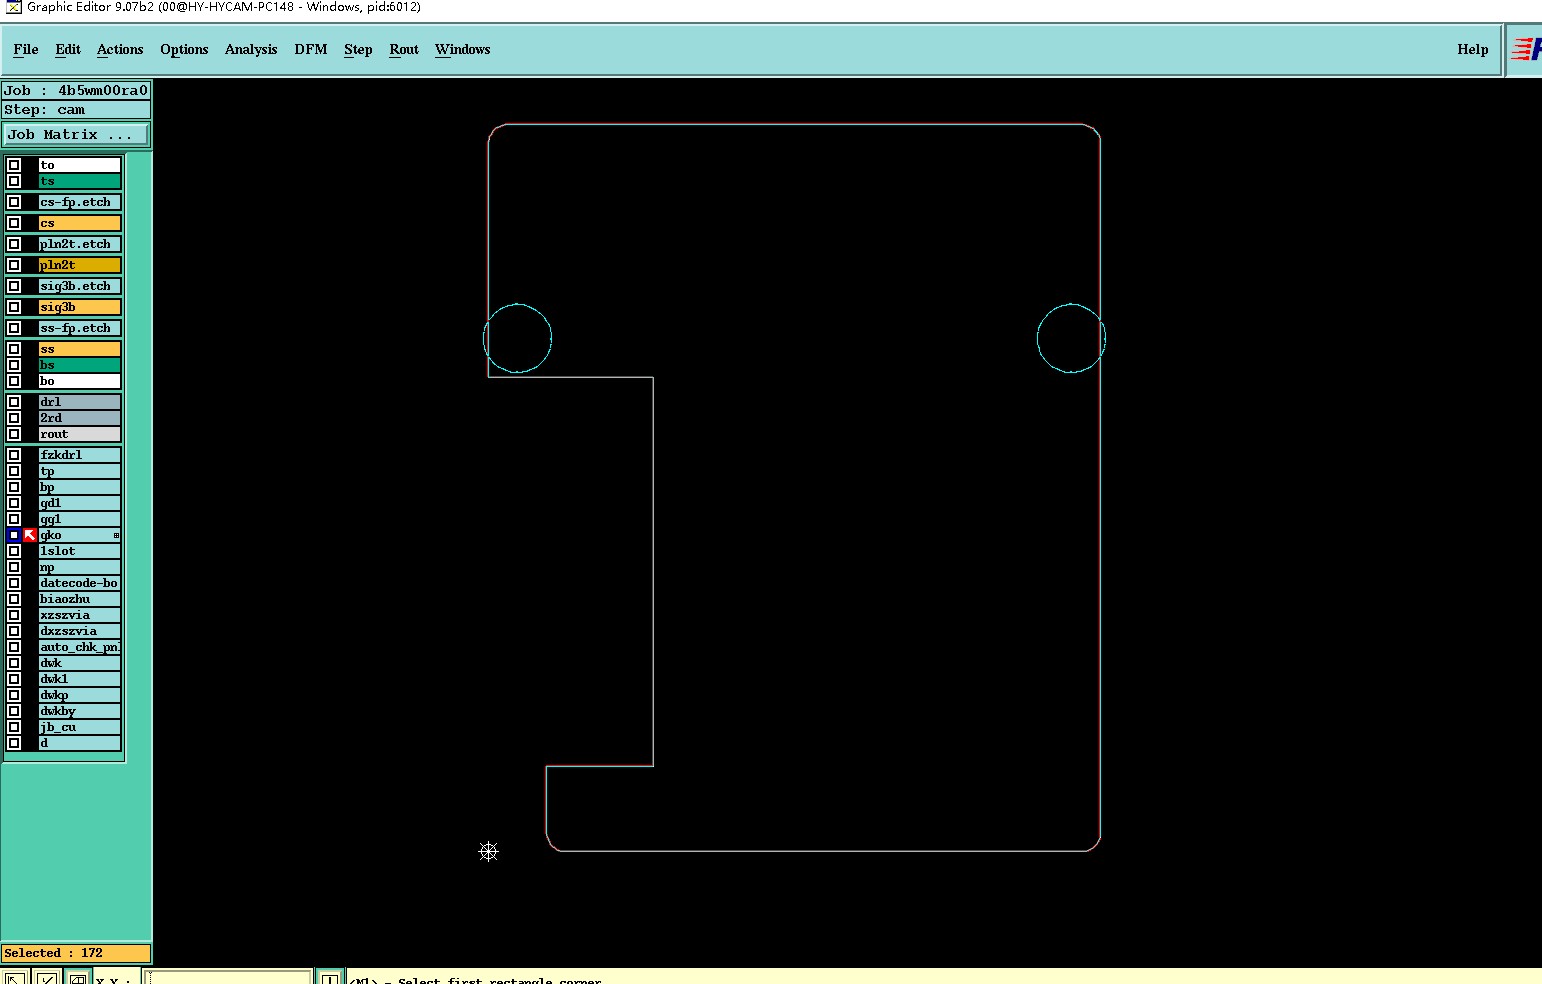Click the icon button right of coordinate field
The height and width of the screenshot is (984, 1542).
click(330, 978)
